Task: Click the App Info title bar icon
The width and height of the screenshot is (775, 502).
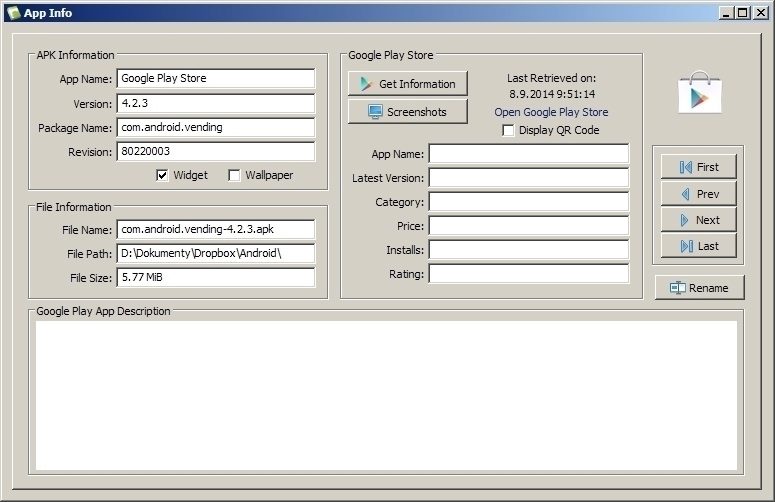Action: tap(13, 13)
